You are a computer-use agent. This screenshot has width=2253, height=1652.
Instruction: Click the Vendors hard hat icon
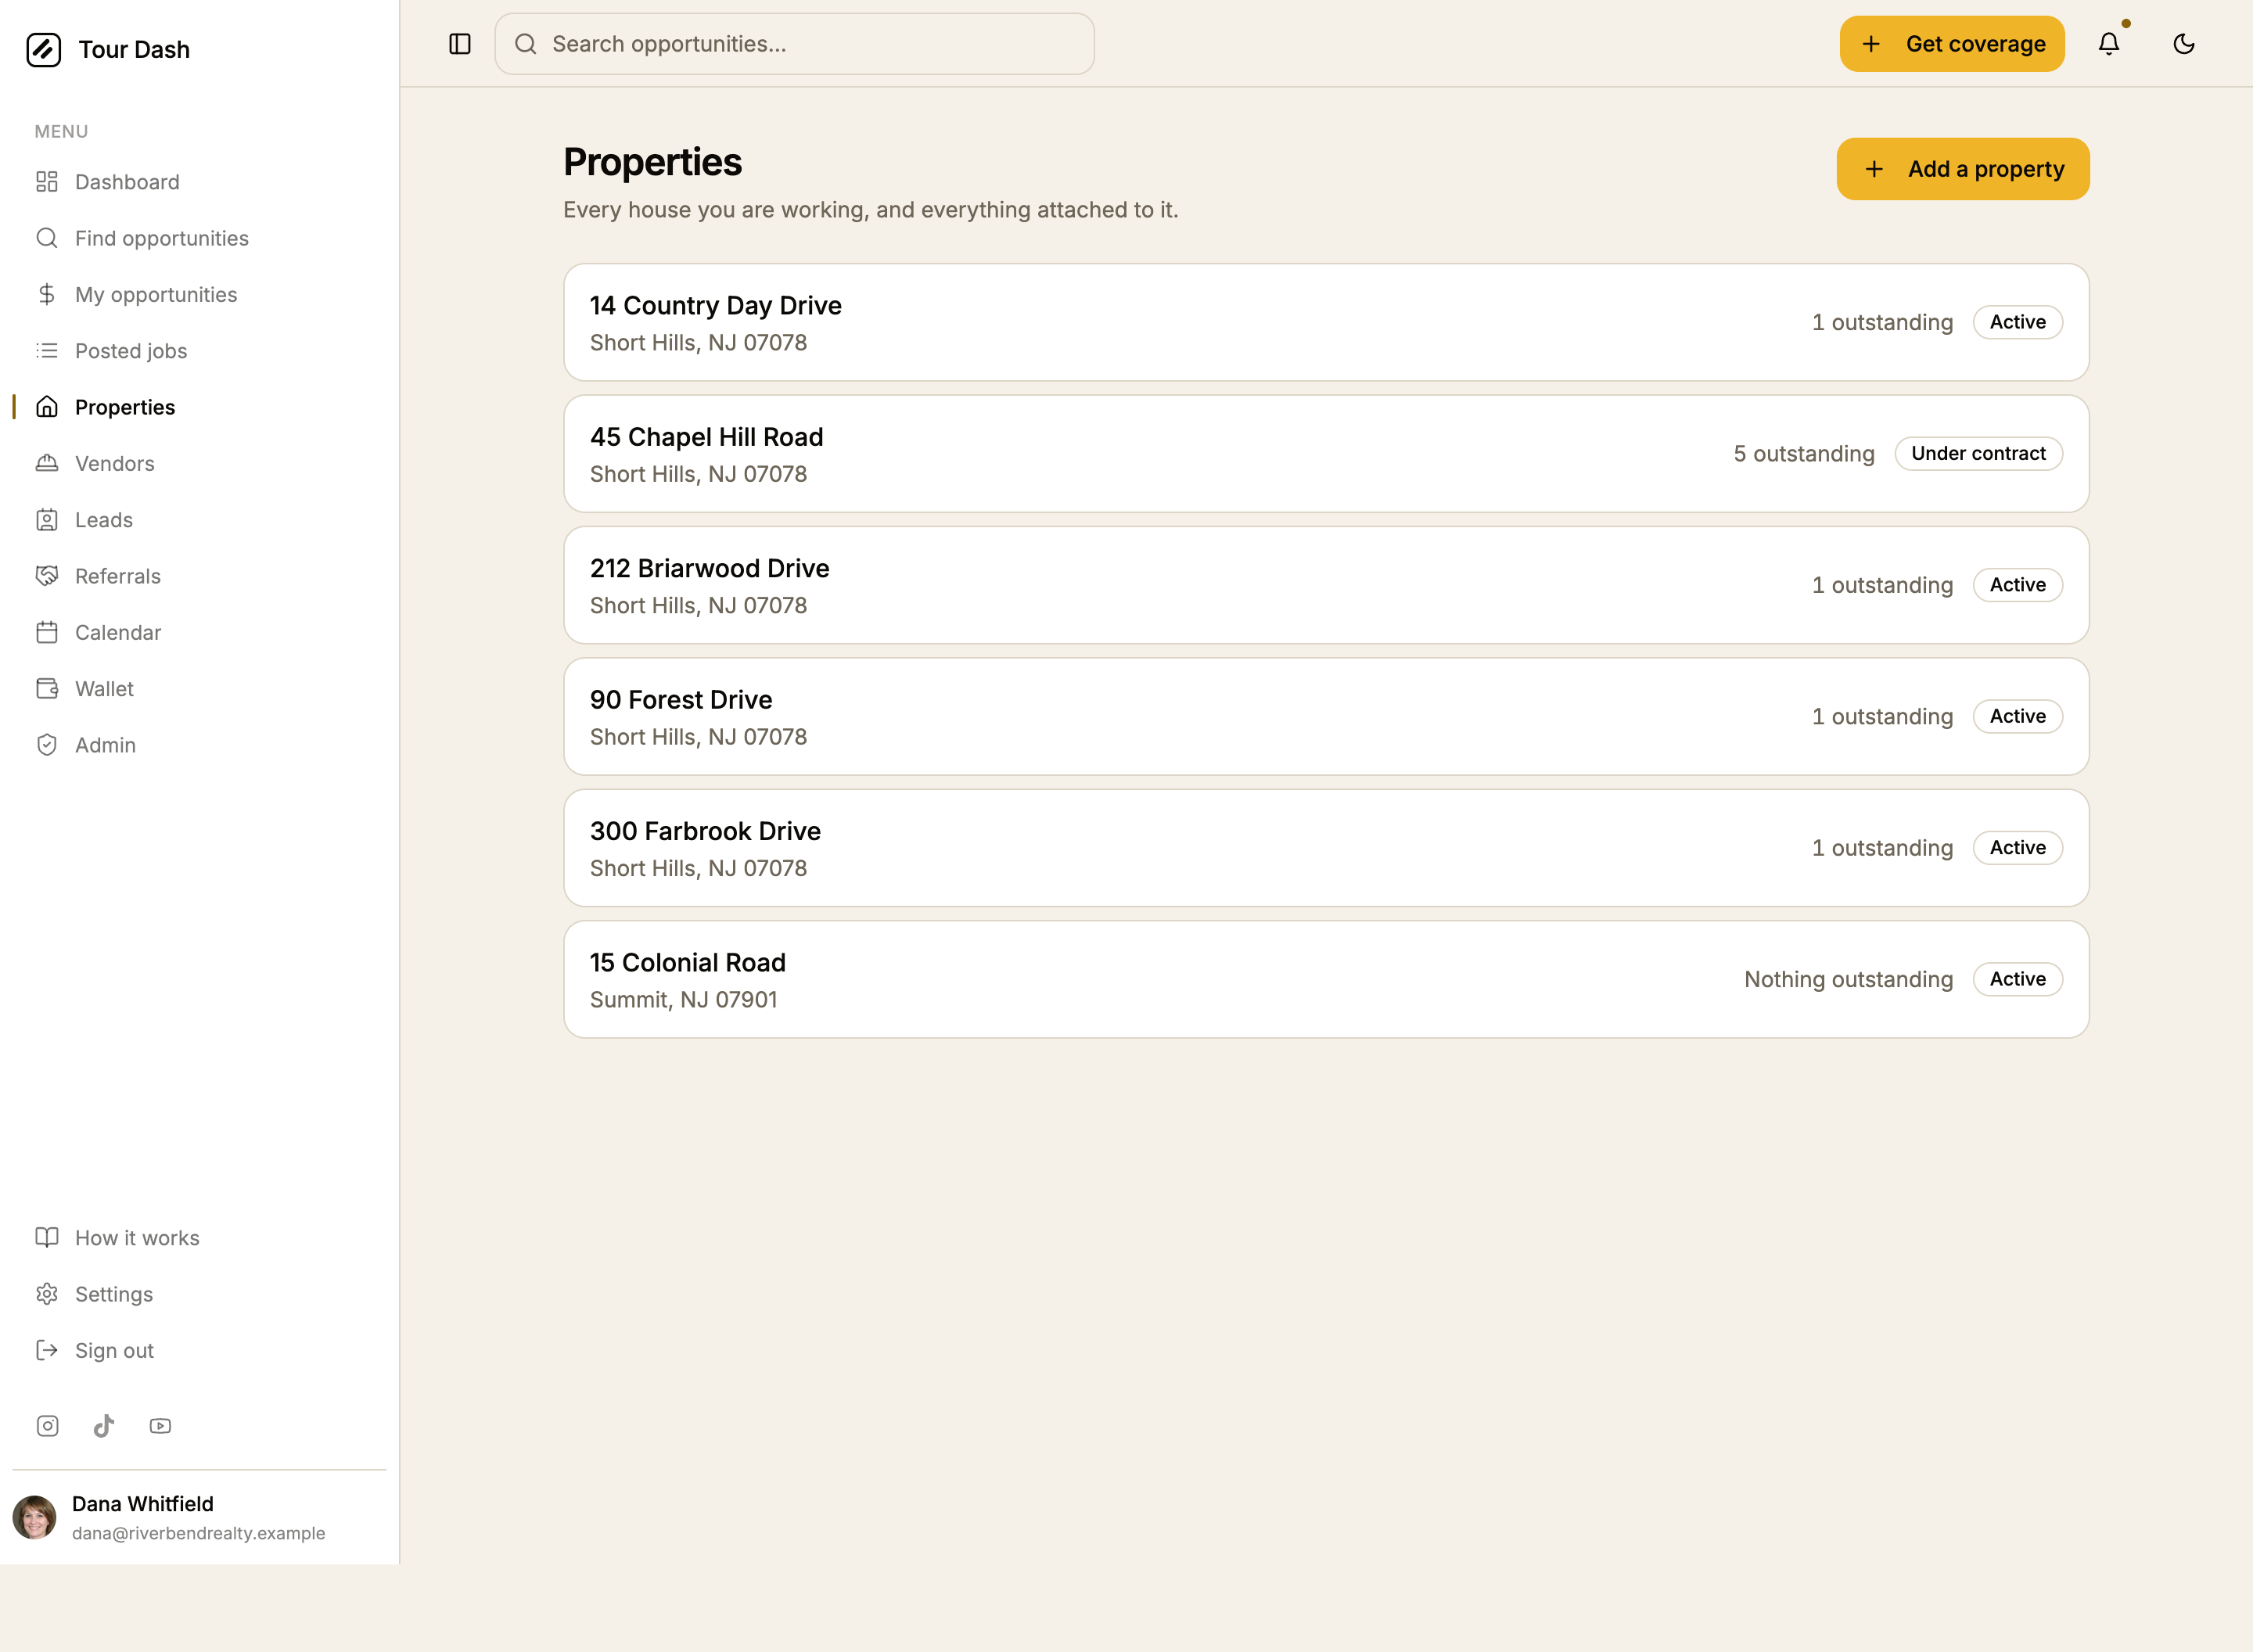[47, 463]
